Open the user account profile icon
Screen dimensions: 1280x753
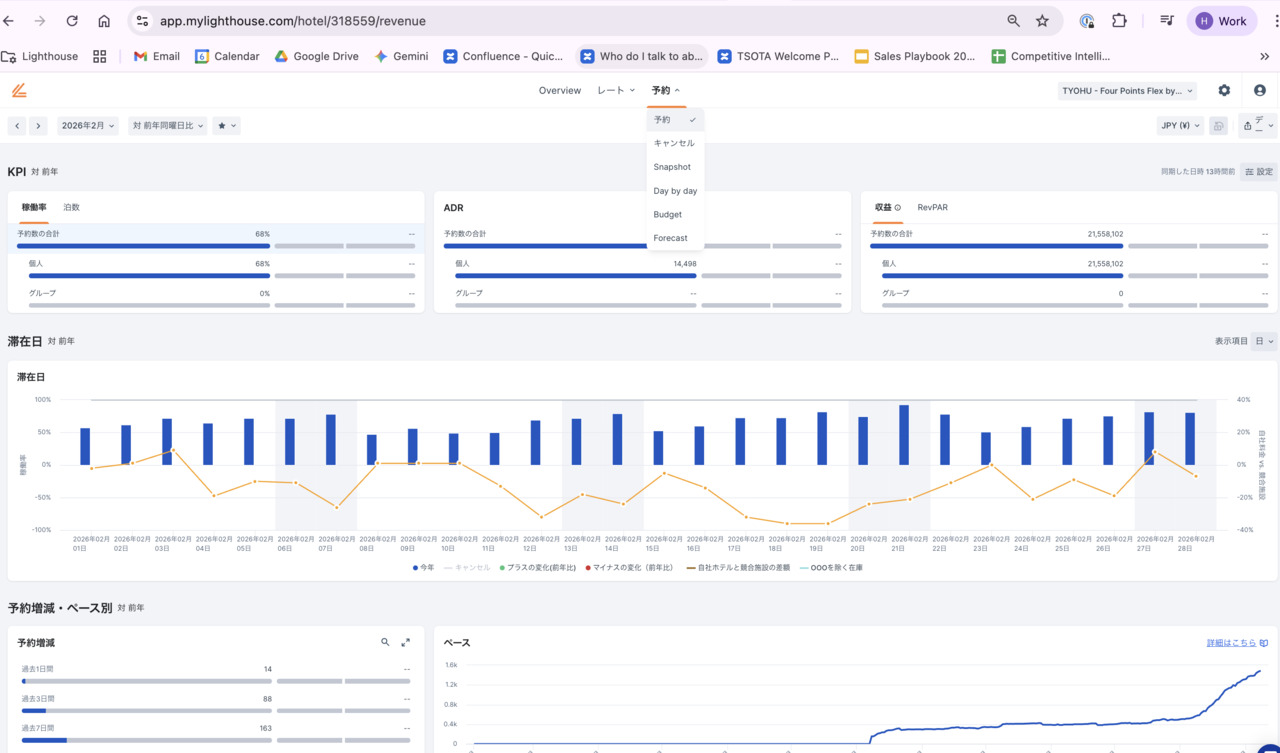(1259, 91)
